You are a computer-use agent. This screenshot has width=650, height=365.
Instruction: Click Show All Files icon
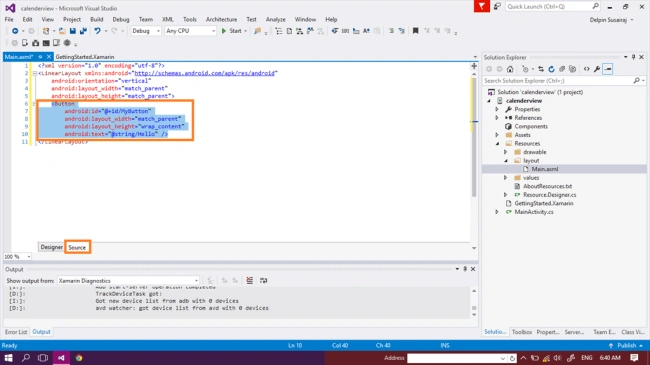tap(572, 69)
